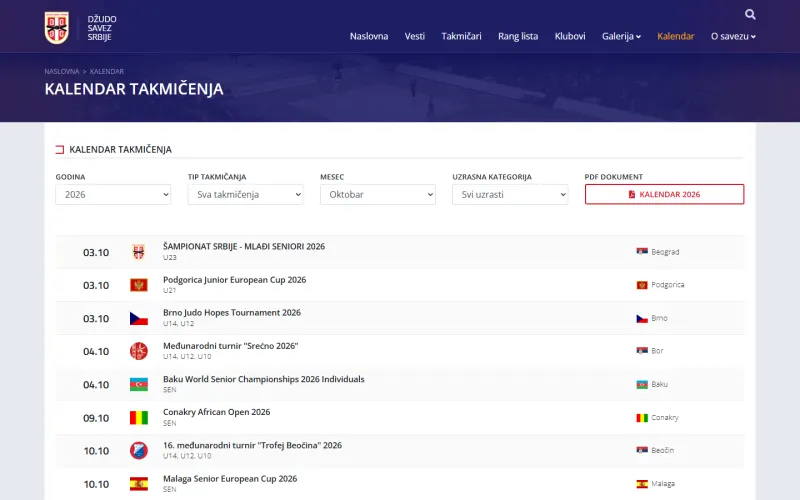Click the Bor location text

tap(657, 351)
